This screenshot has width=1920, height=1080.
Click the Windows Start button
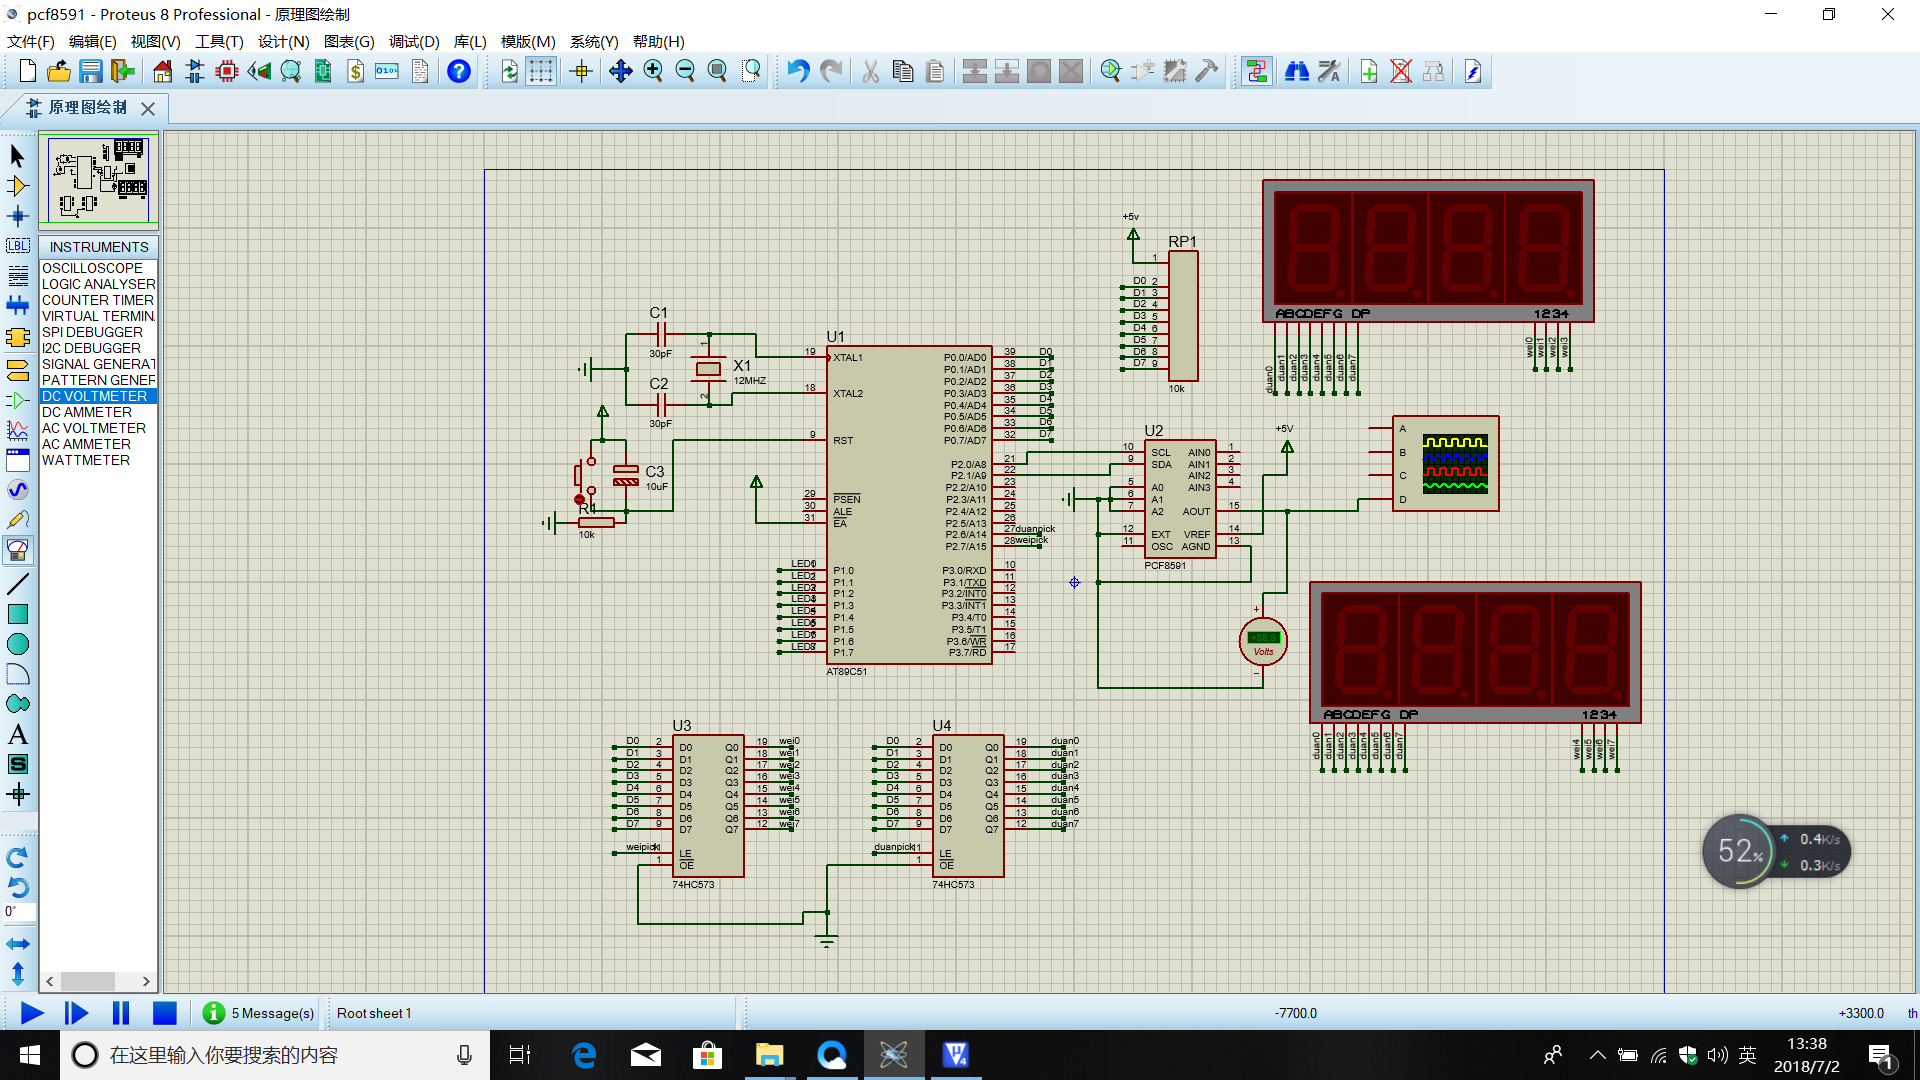point(29,1055)
